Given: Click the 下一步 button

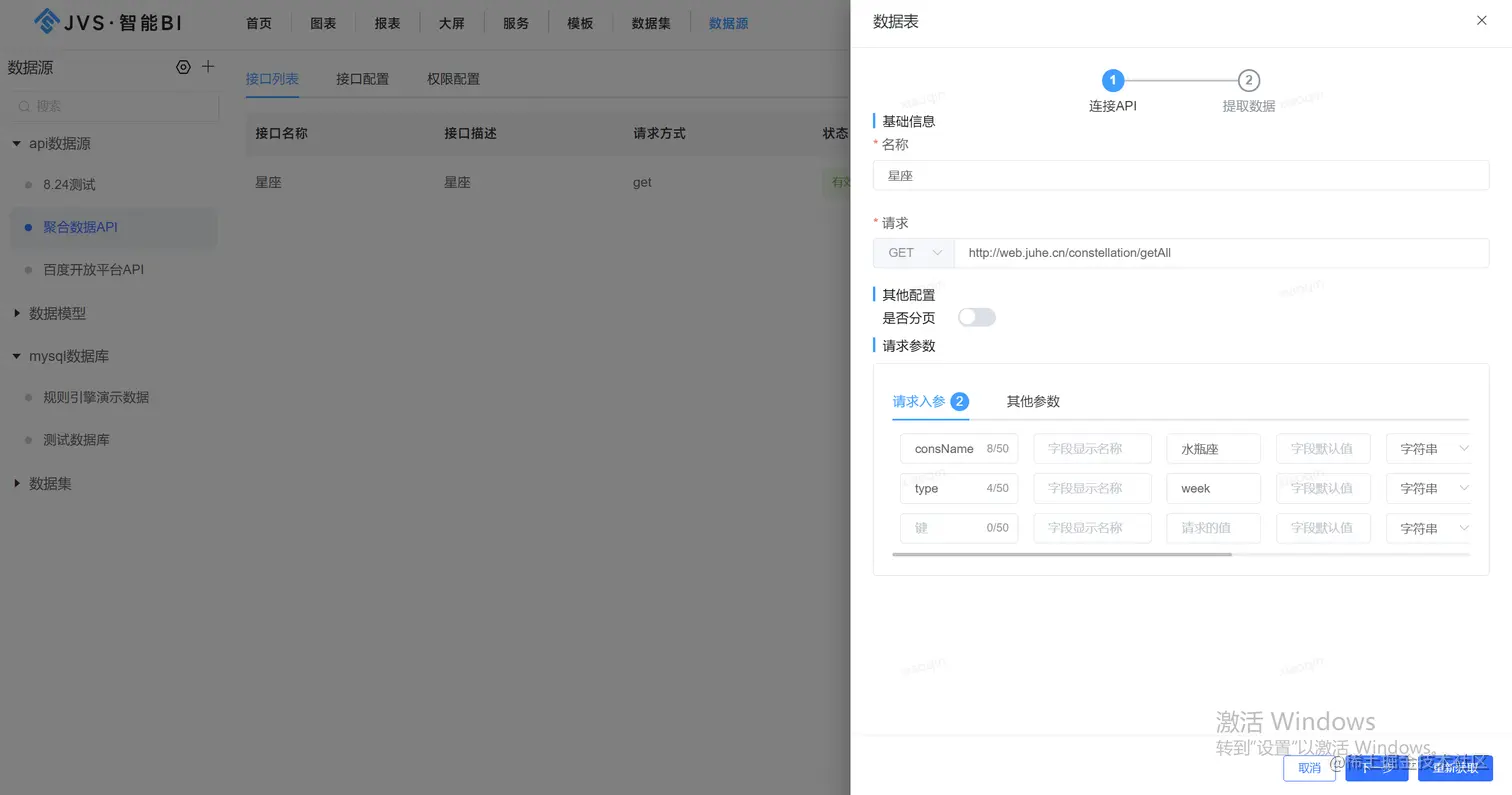Looking at the screenshot, I should [1377, 768].
